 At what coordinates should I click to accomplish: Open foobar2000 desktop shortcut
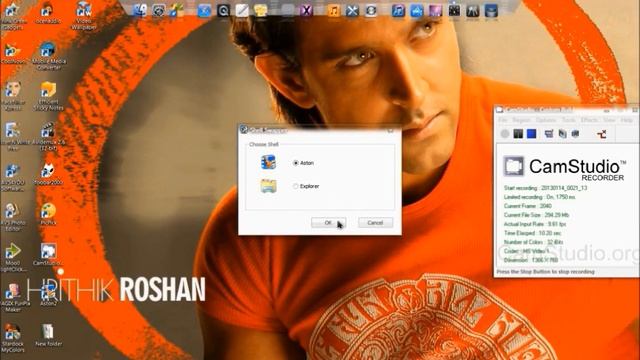48,174
